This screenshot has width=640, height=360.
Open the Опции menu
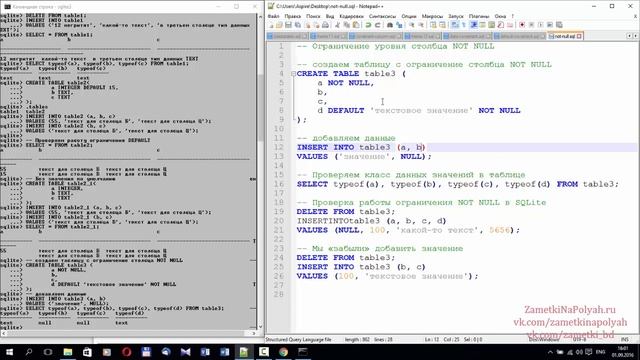(x=409, y=16)
